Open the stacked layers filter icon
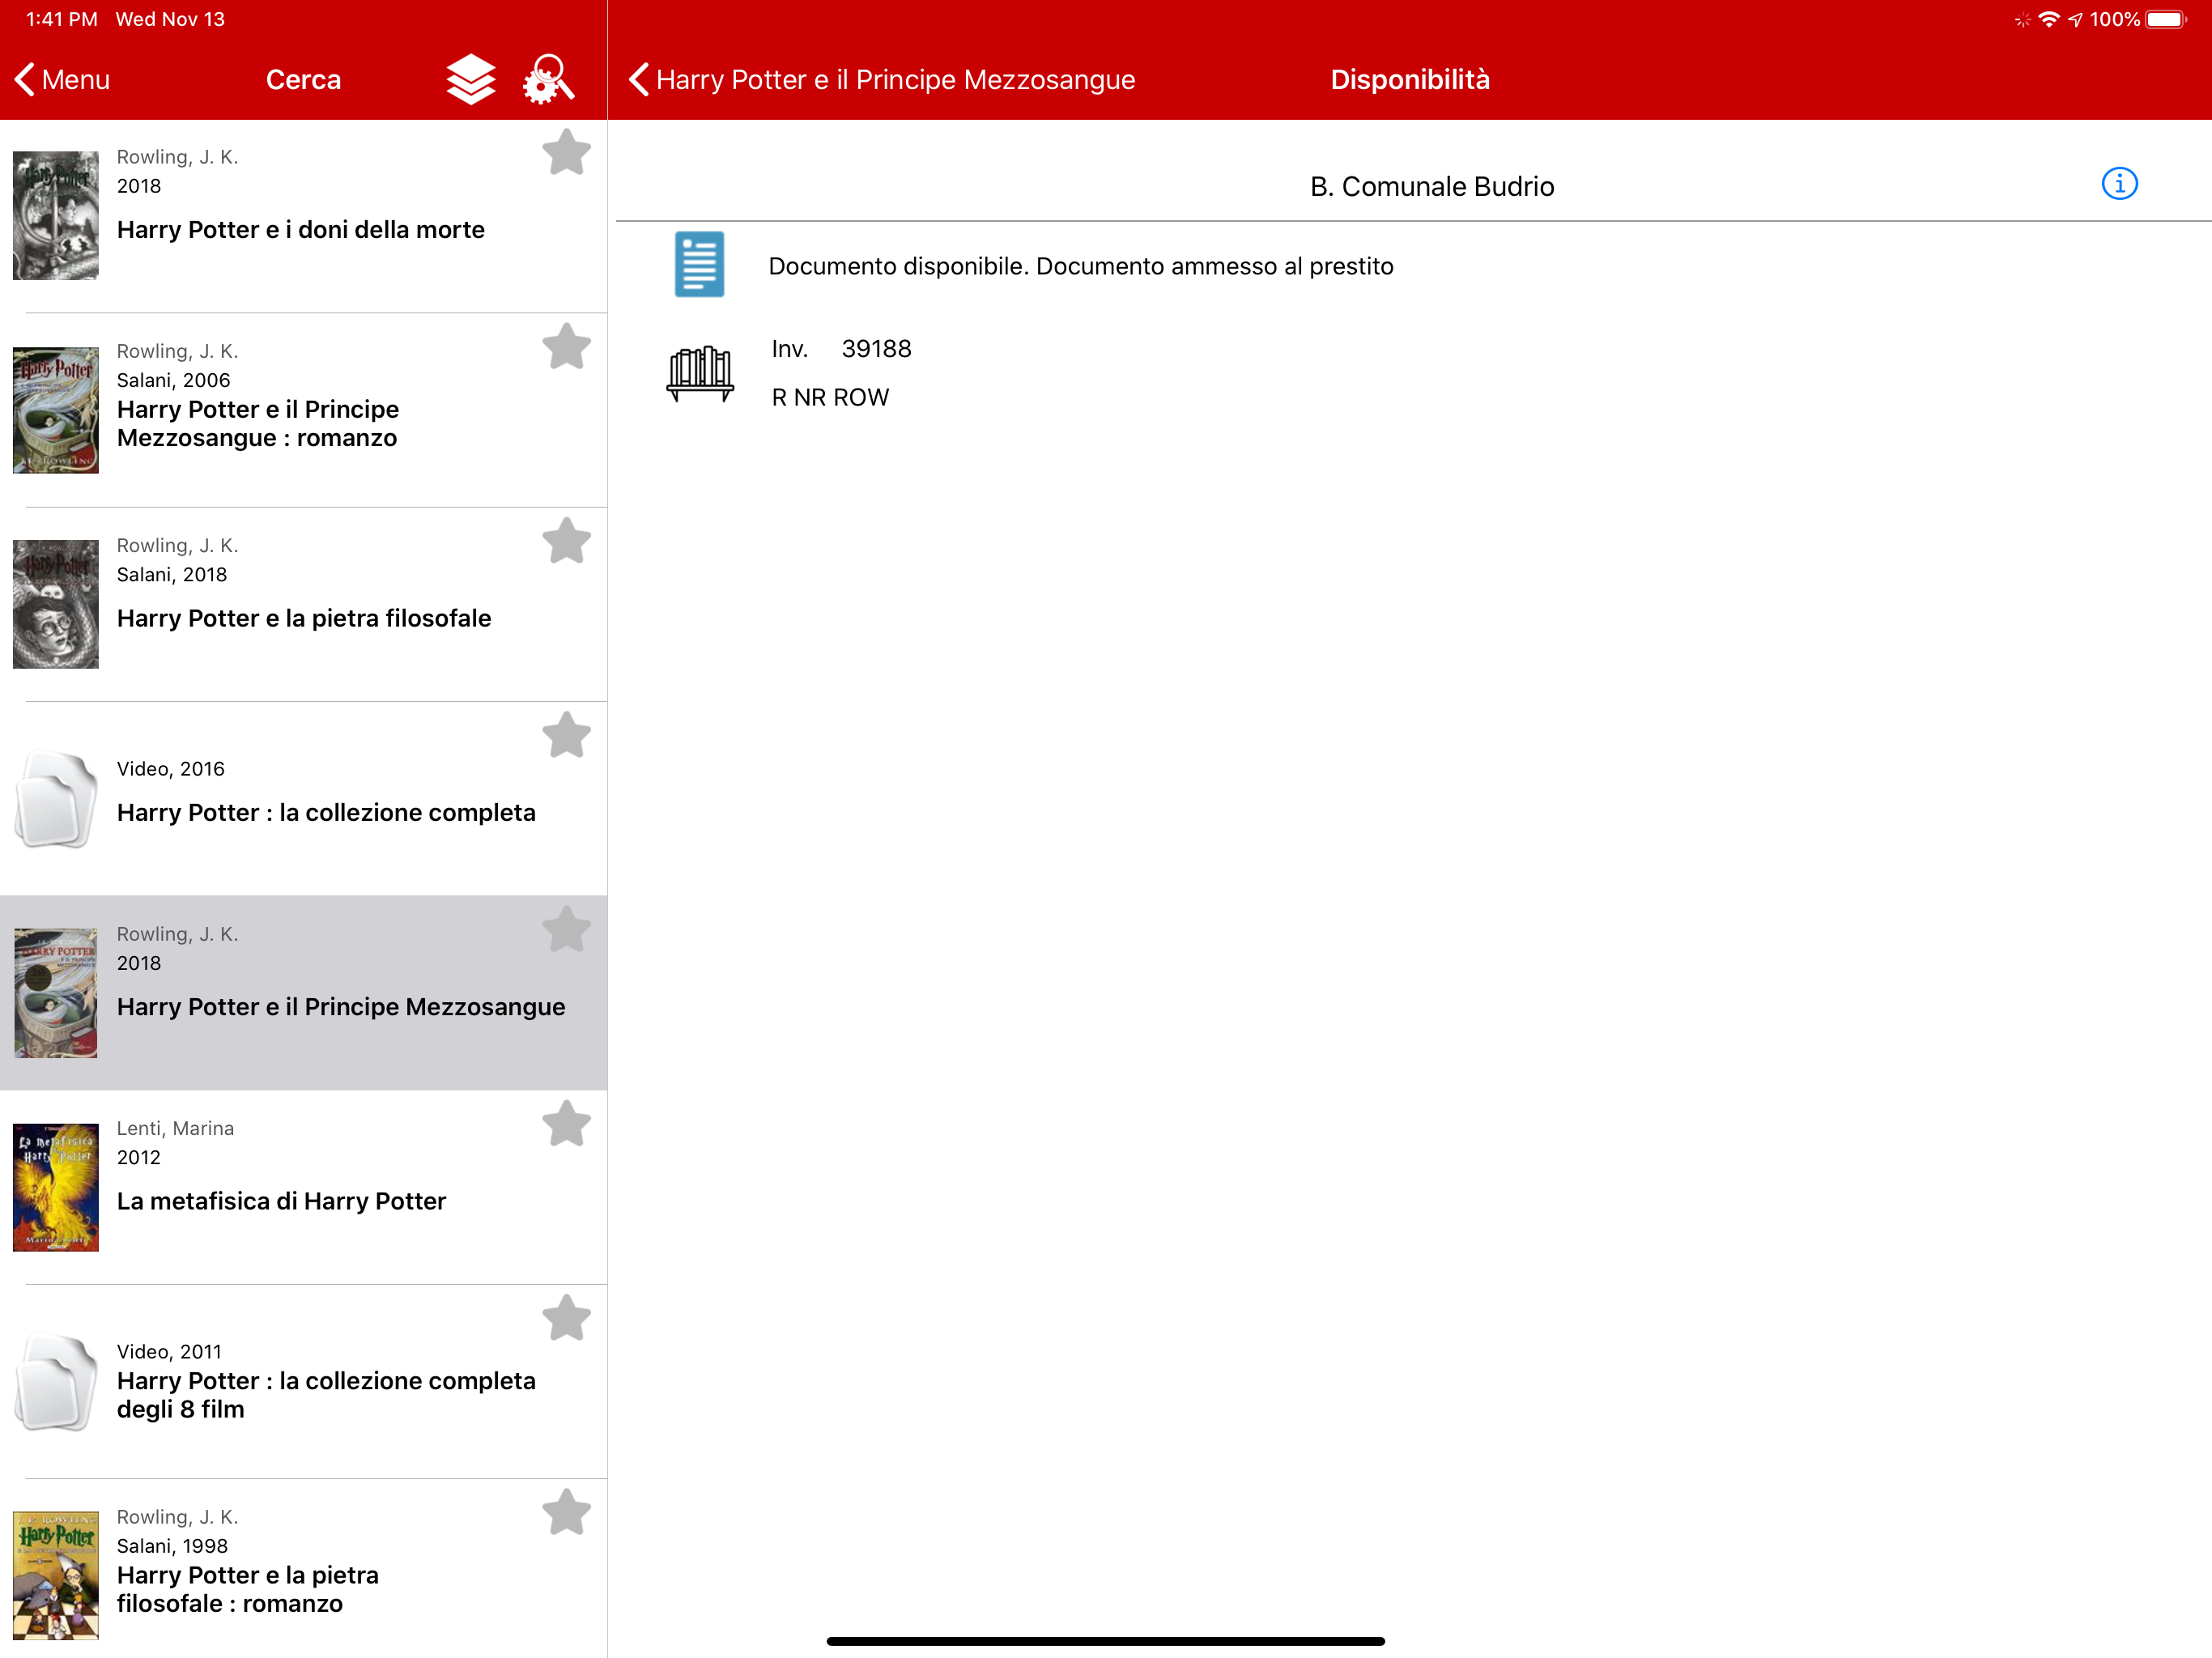Screen dimensions: 2212x1658 click(470, 79)
